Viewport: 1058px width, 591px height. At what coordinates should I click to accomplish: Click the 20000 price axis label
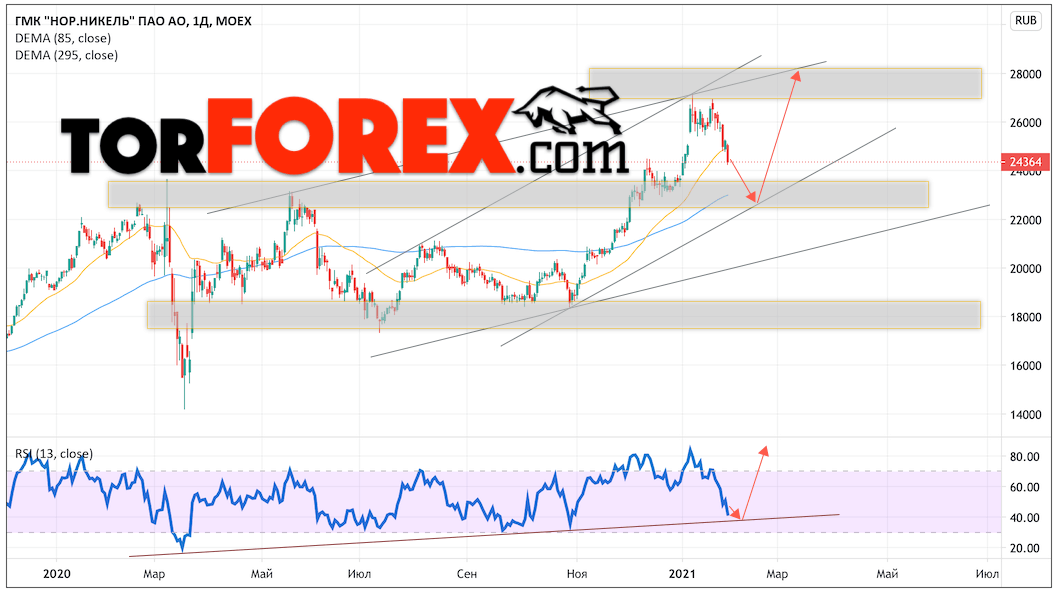[1026, 269]
